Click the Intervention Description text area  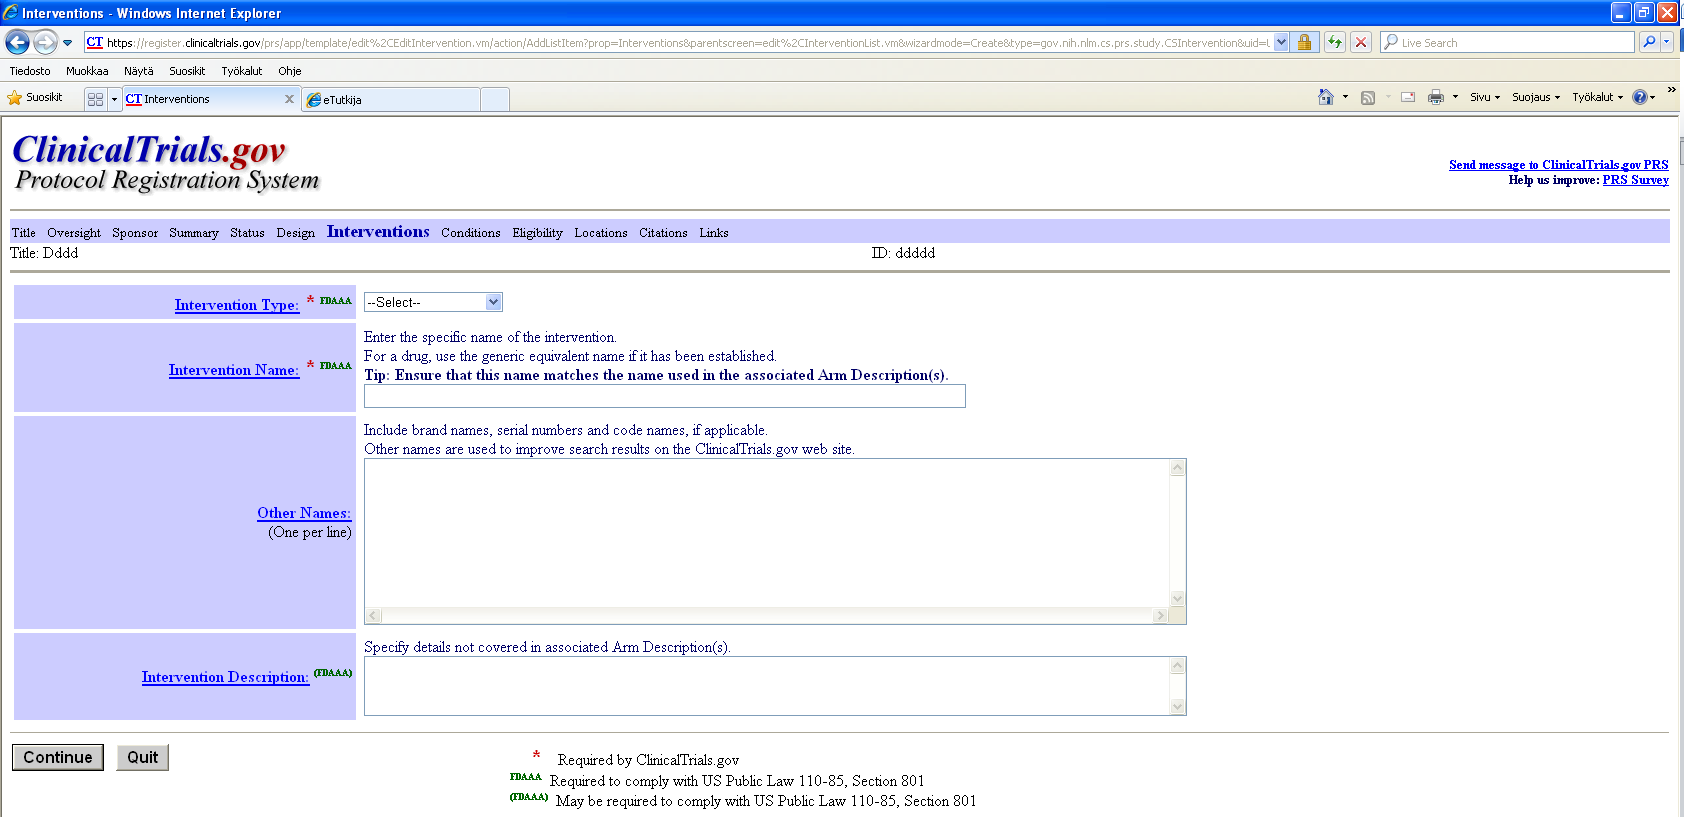tap(767, 686)
